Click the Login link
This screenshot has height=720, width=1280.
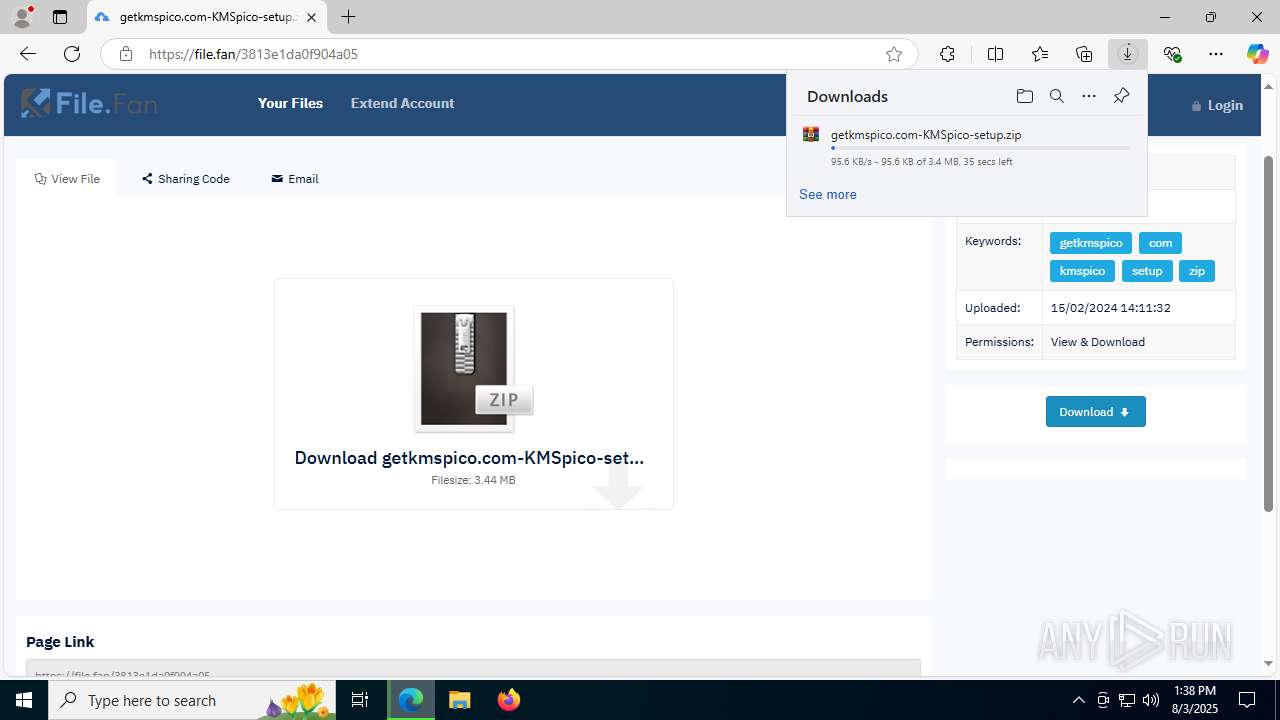(x=1217, y=105)
